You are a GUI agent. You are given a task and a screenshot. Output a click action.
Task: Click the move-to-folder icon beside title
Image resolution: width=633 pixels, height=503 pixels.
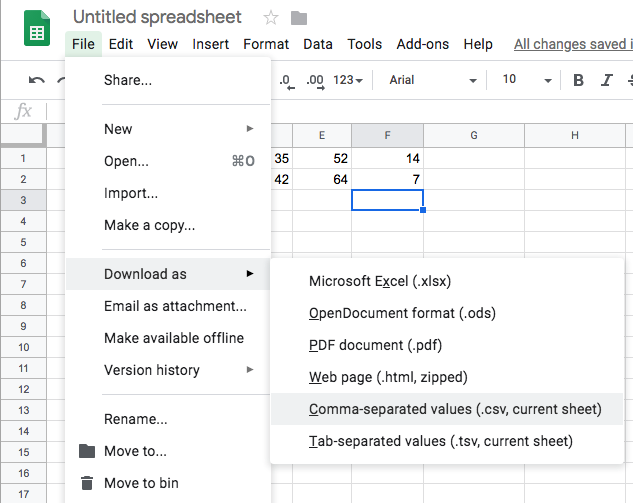click(298, 18)
